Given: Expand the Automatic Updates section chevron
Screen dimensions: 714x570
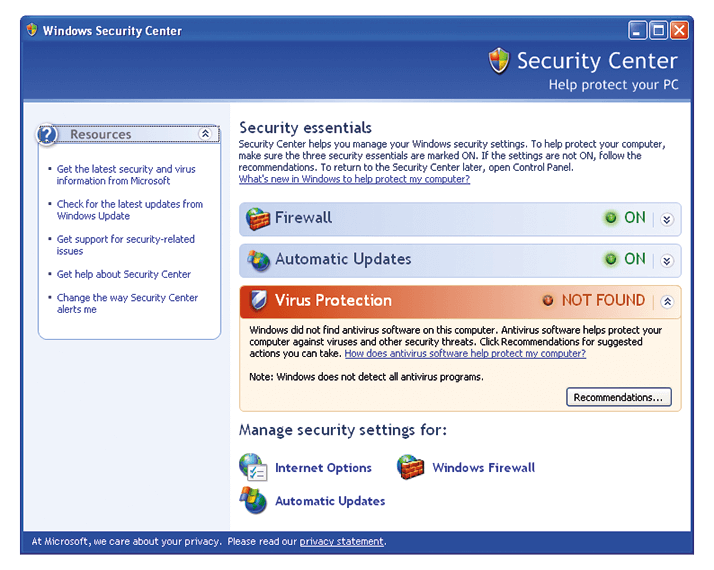Looking at the screenshot, I should pos(668,260).
